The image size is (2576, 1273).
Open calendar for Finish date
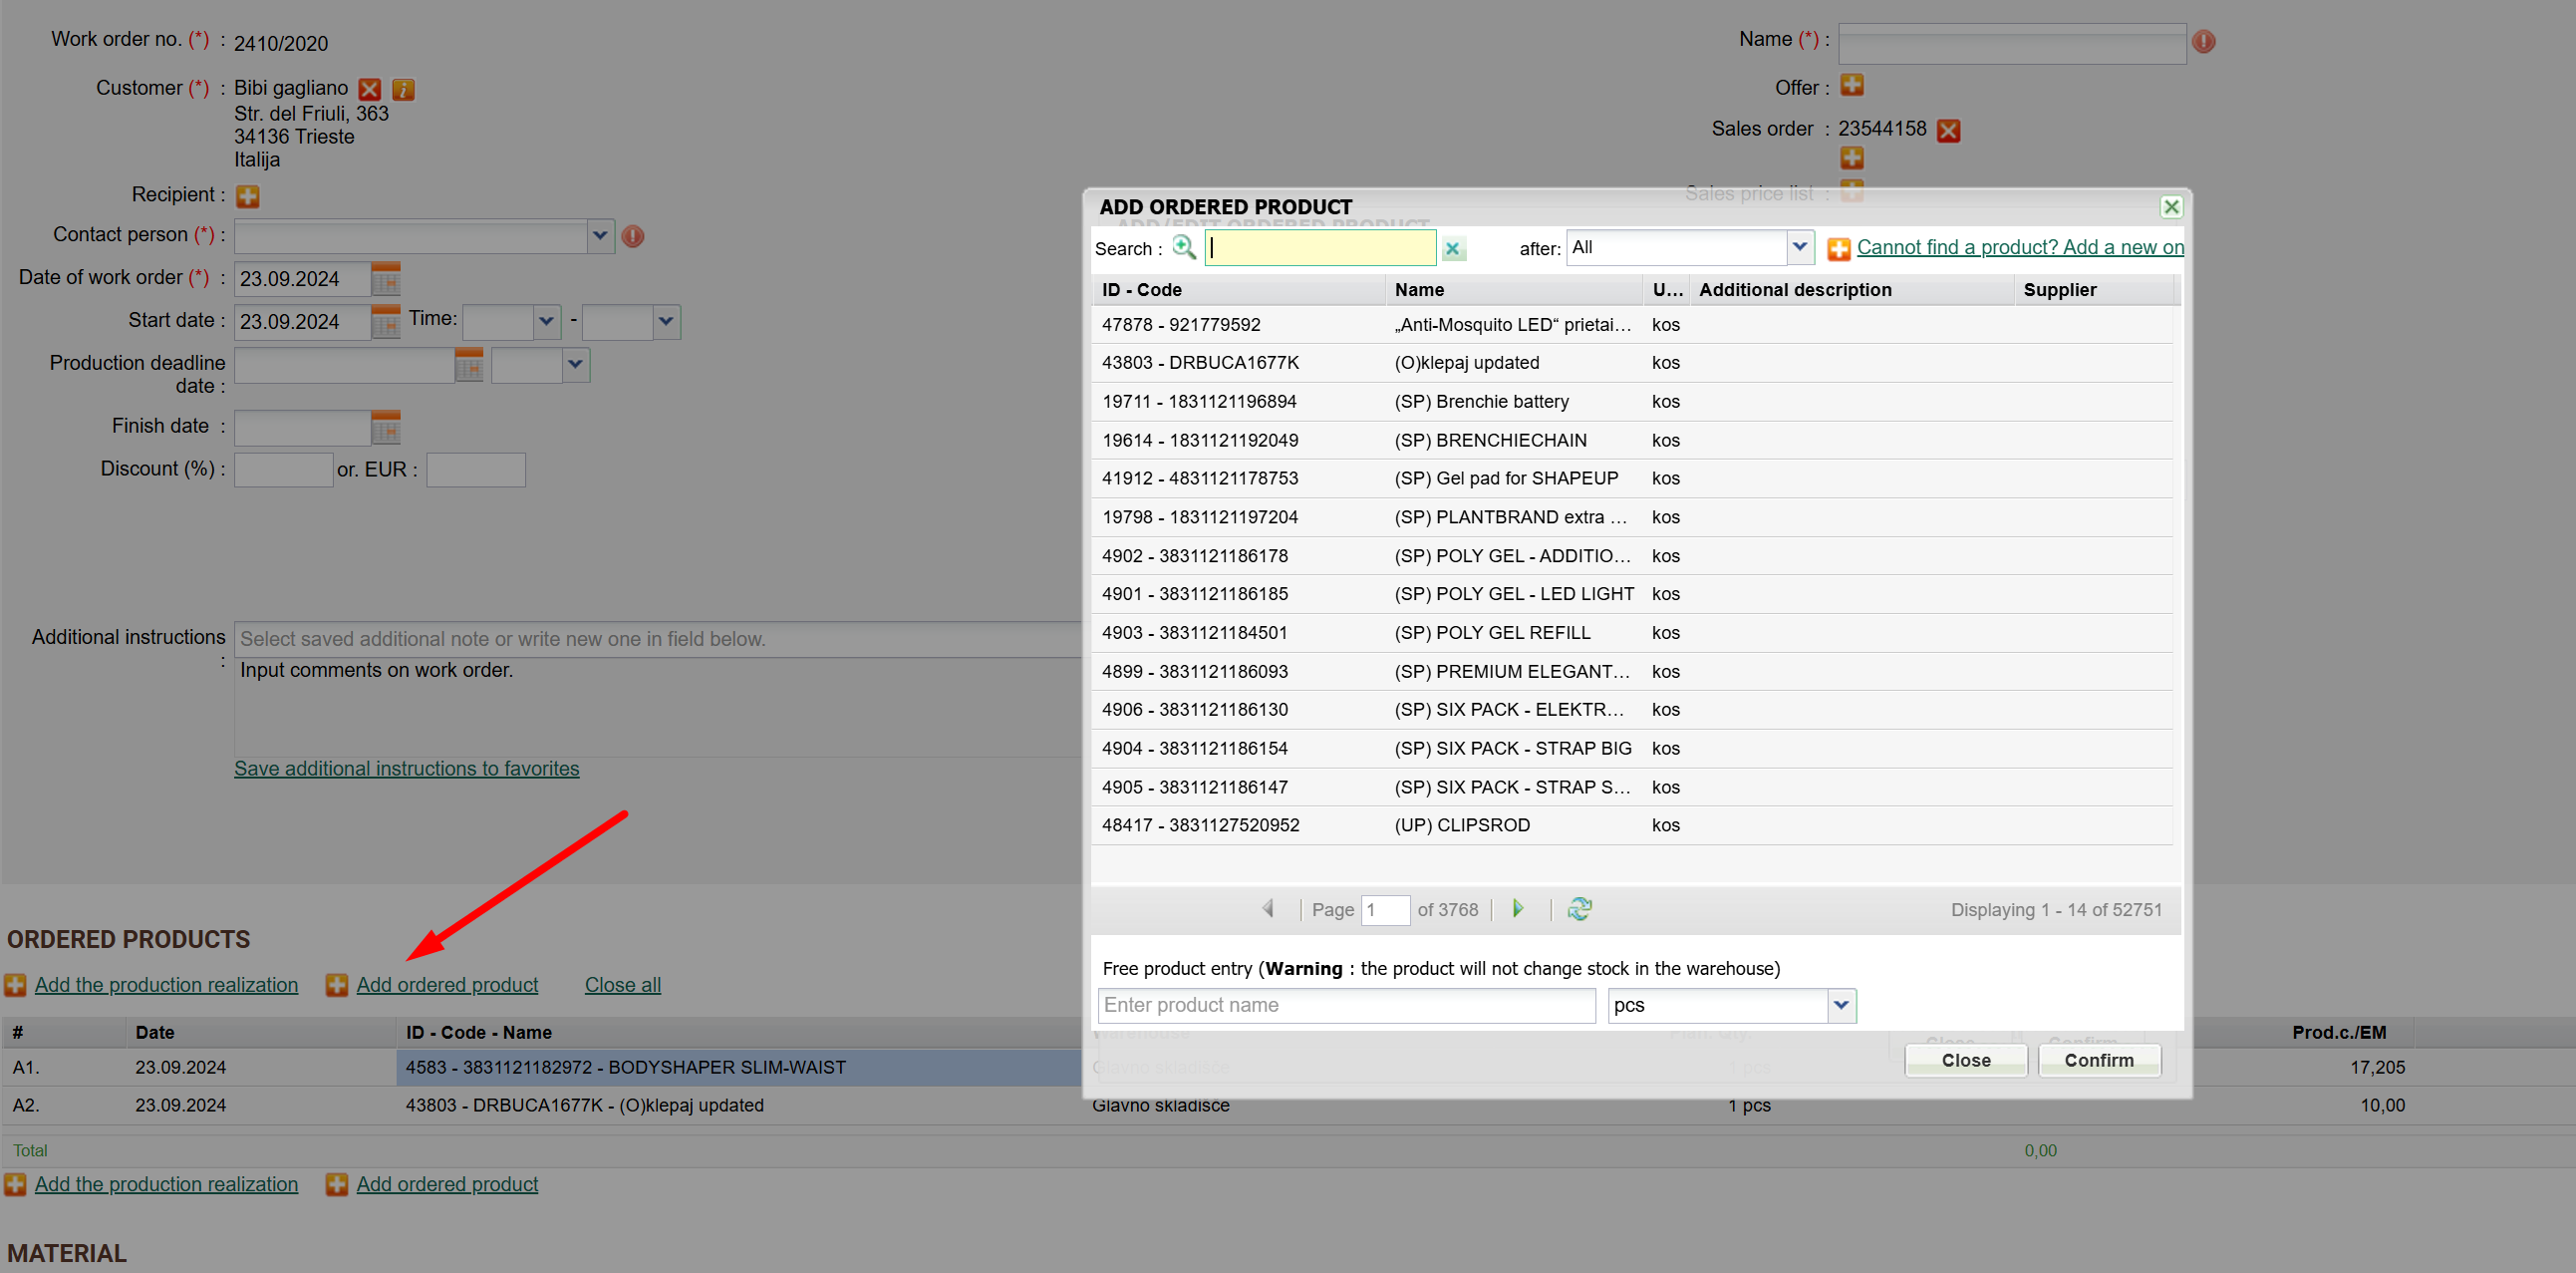pos(385,428)
